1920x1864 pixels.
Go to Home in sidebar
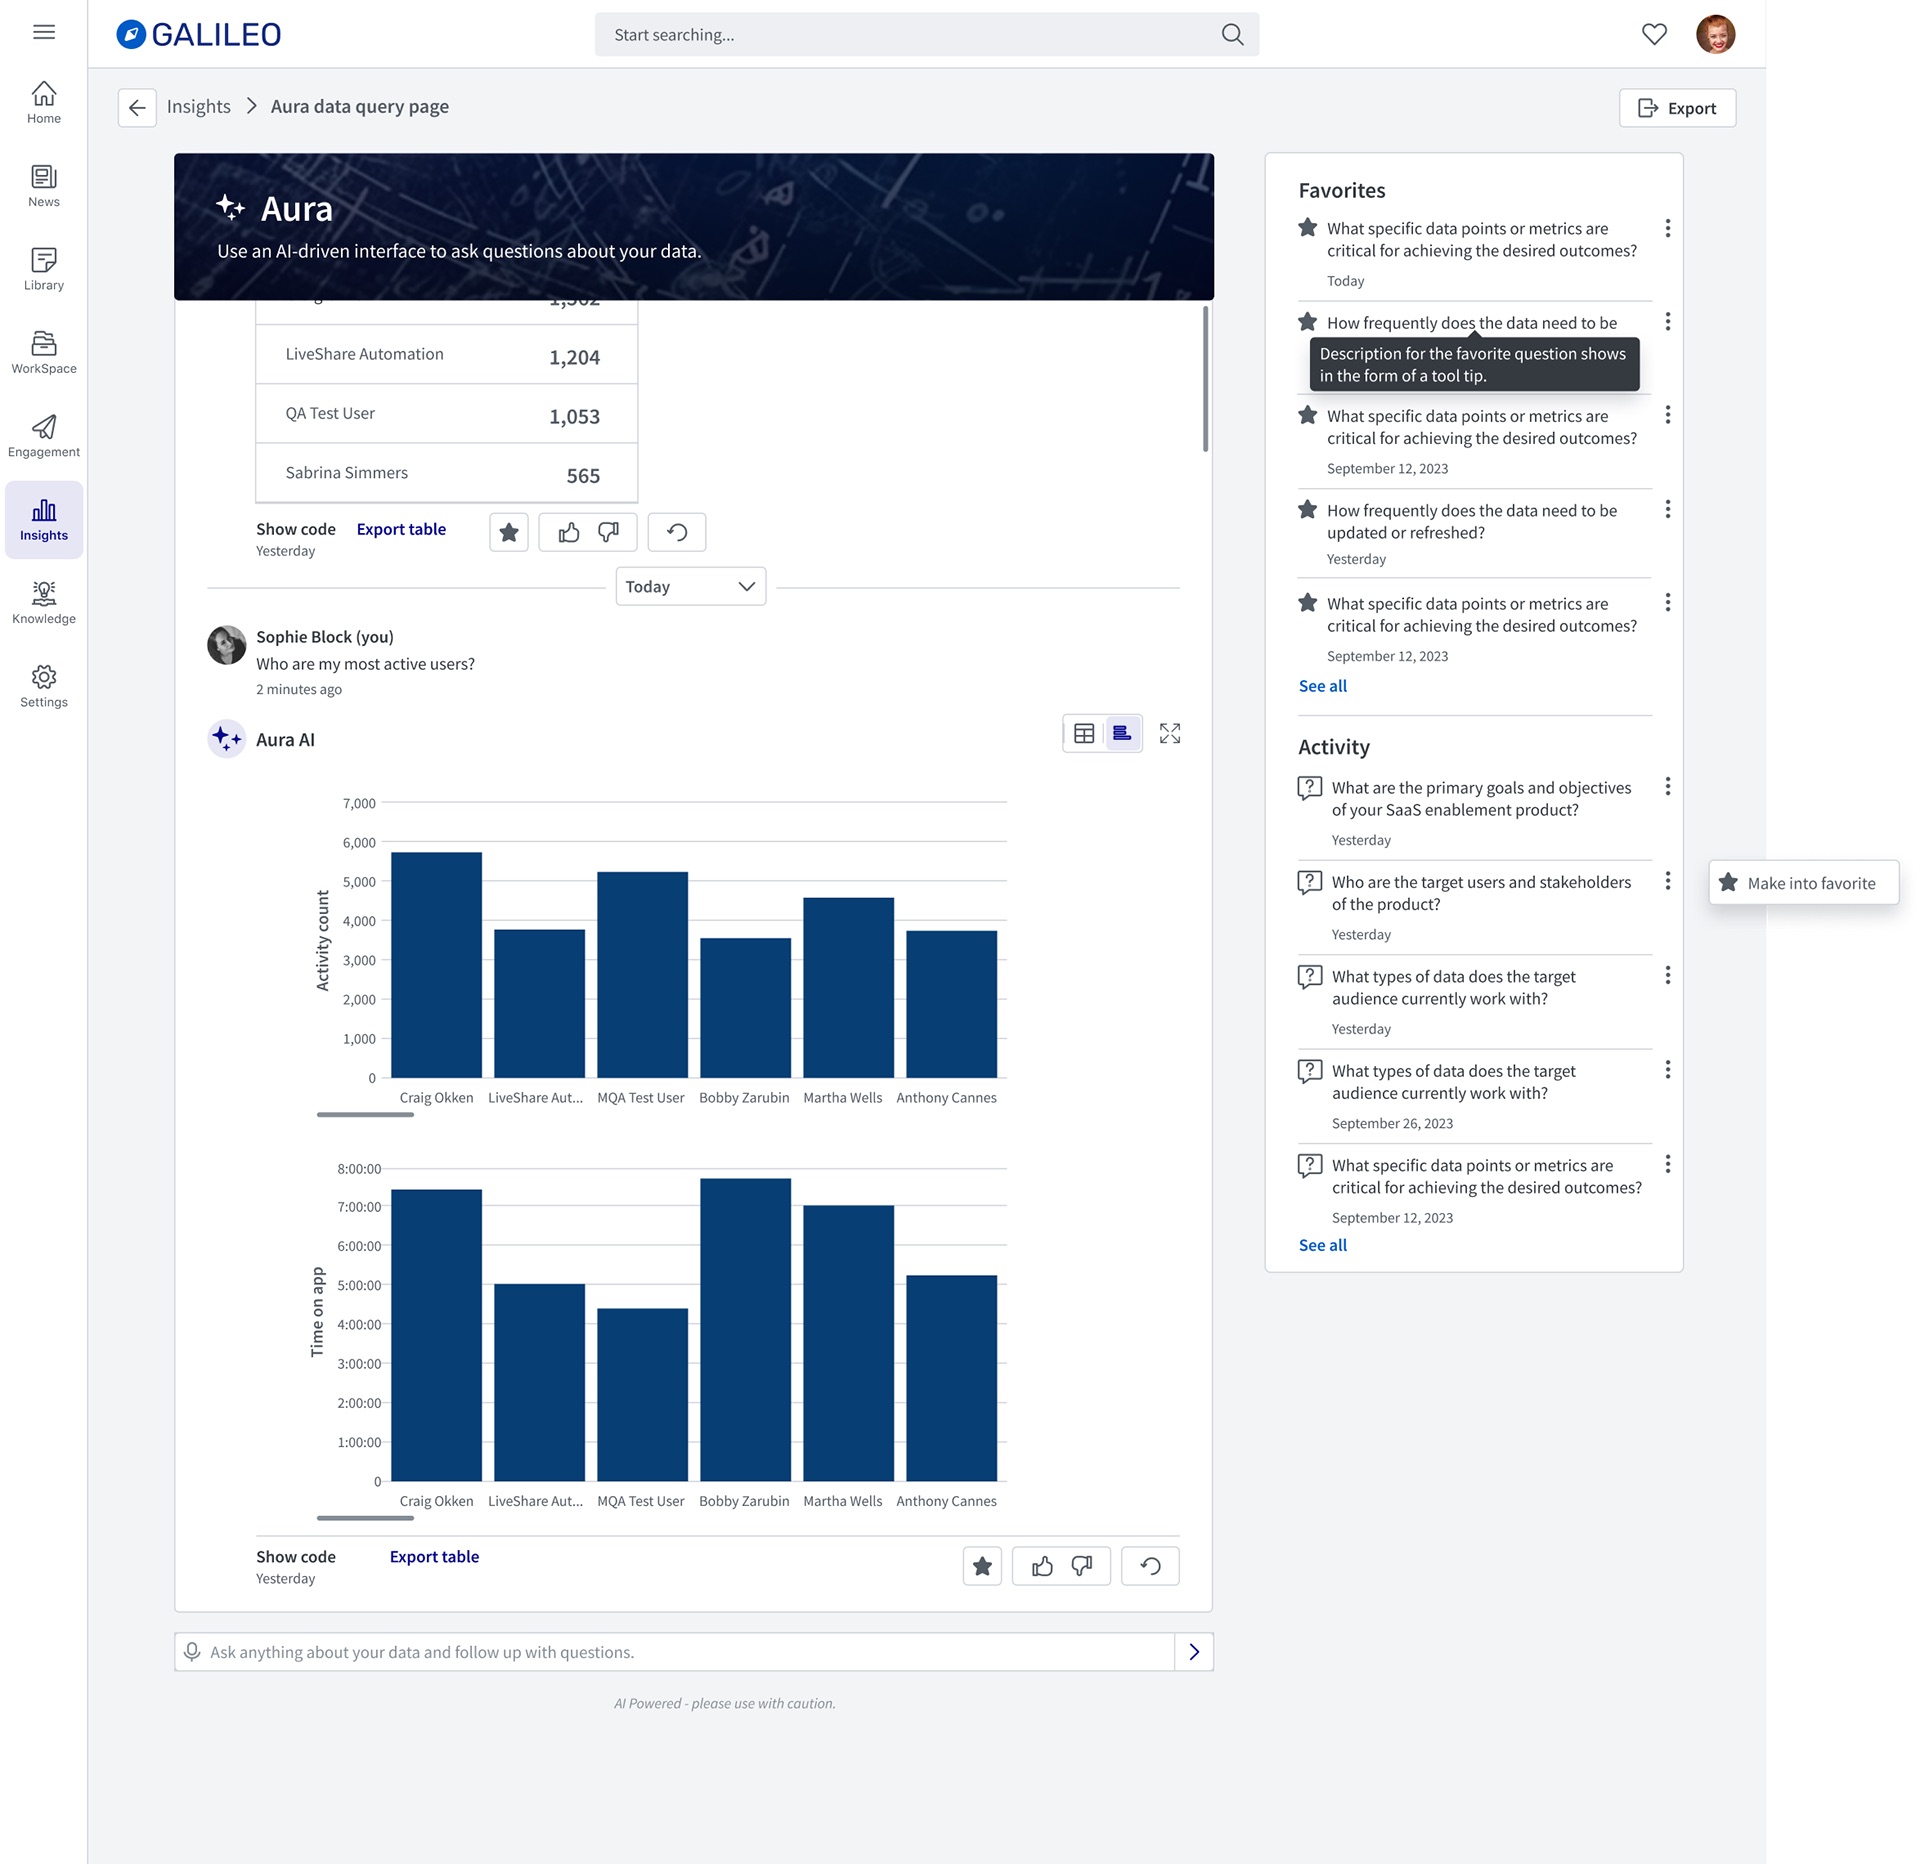coord(44,103)
